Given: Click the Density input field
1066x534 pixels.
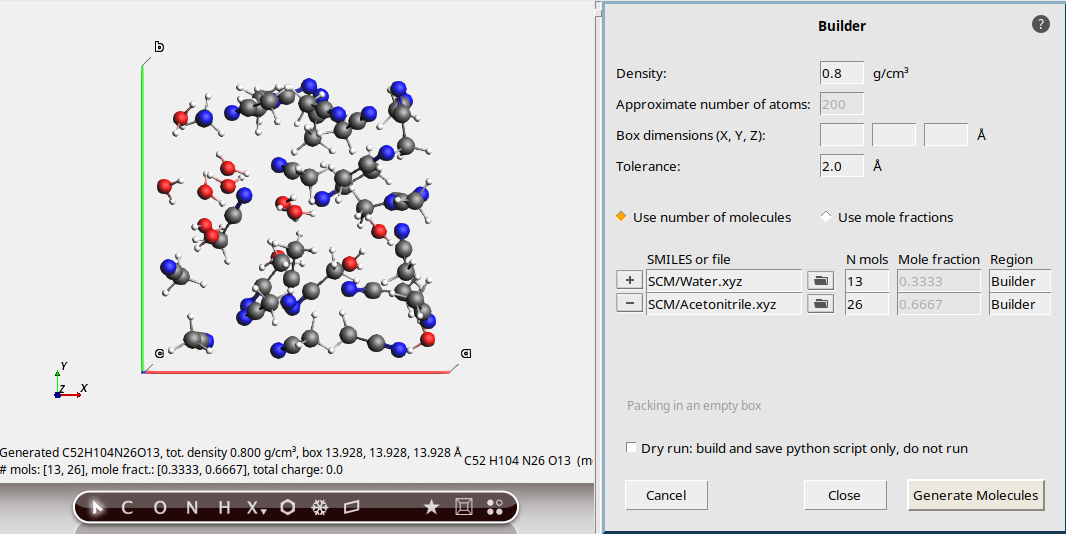Looking at the screenshot, I should [x=841, y=74].
